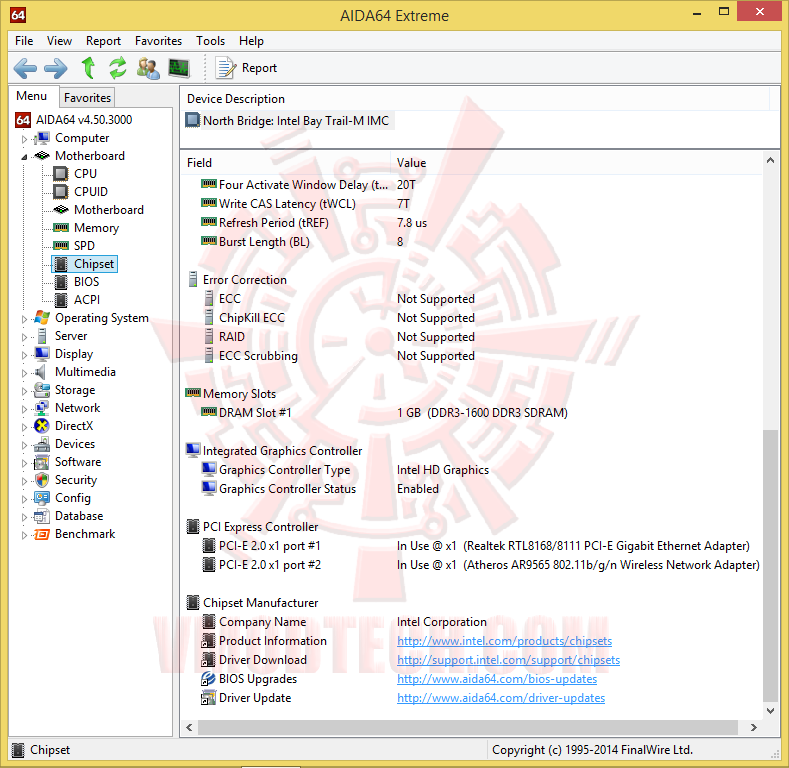Open the system monitor diagnostics icon

pyautogui.click(x=179, y=68)
